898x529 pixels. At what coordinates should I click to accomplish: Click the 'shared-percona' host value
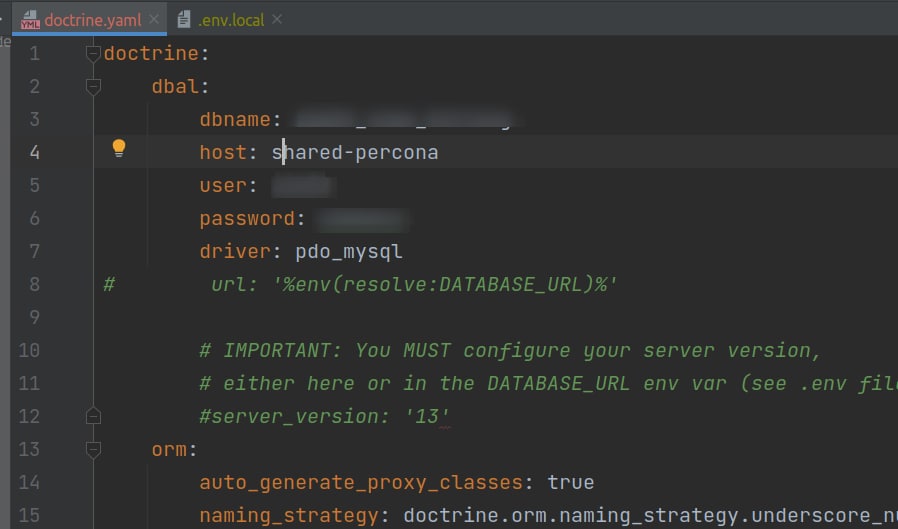[355, 153]
